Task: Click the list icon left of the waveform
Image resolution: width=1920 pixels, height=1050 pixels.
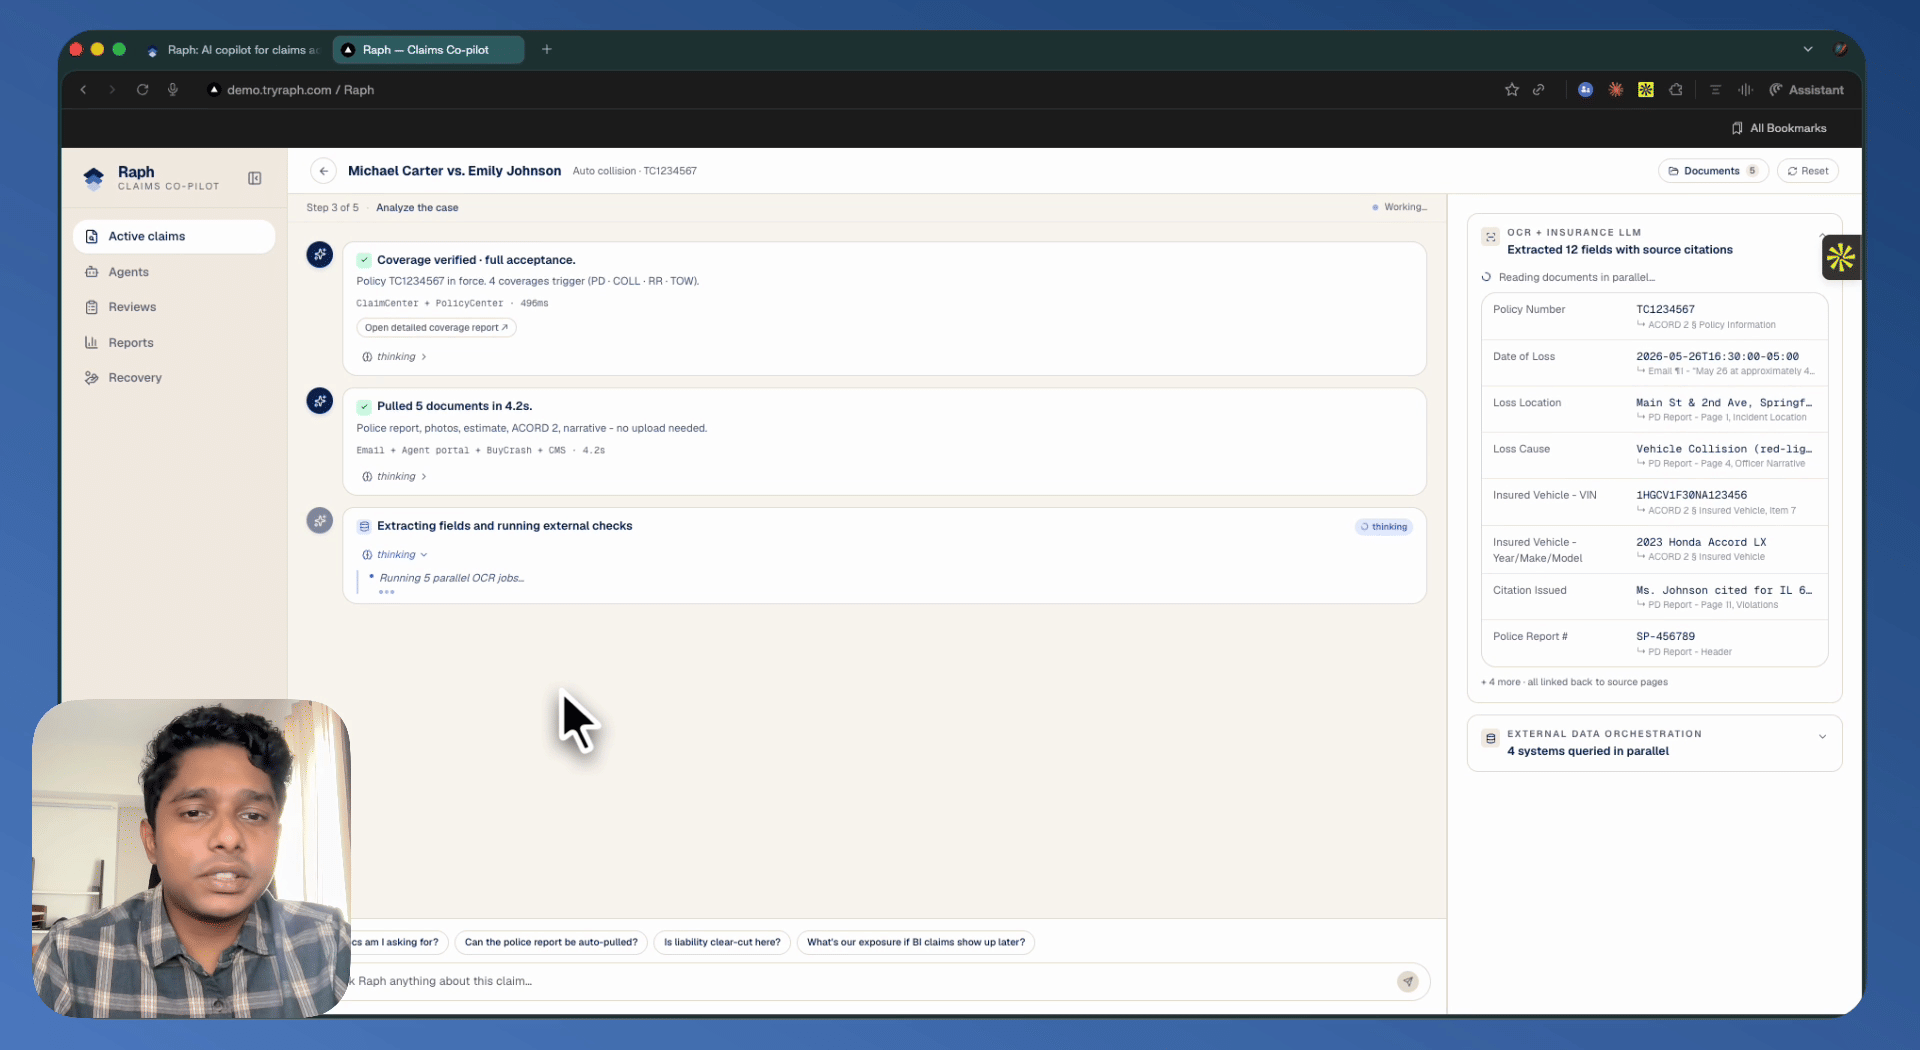Action: 1716,90
